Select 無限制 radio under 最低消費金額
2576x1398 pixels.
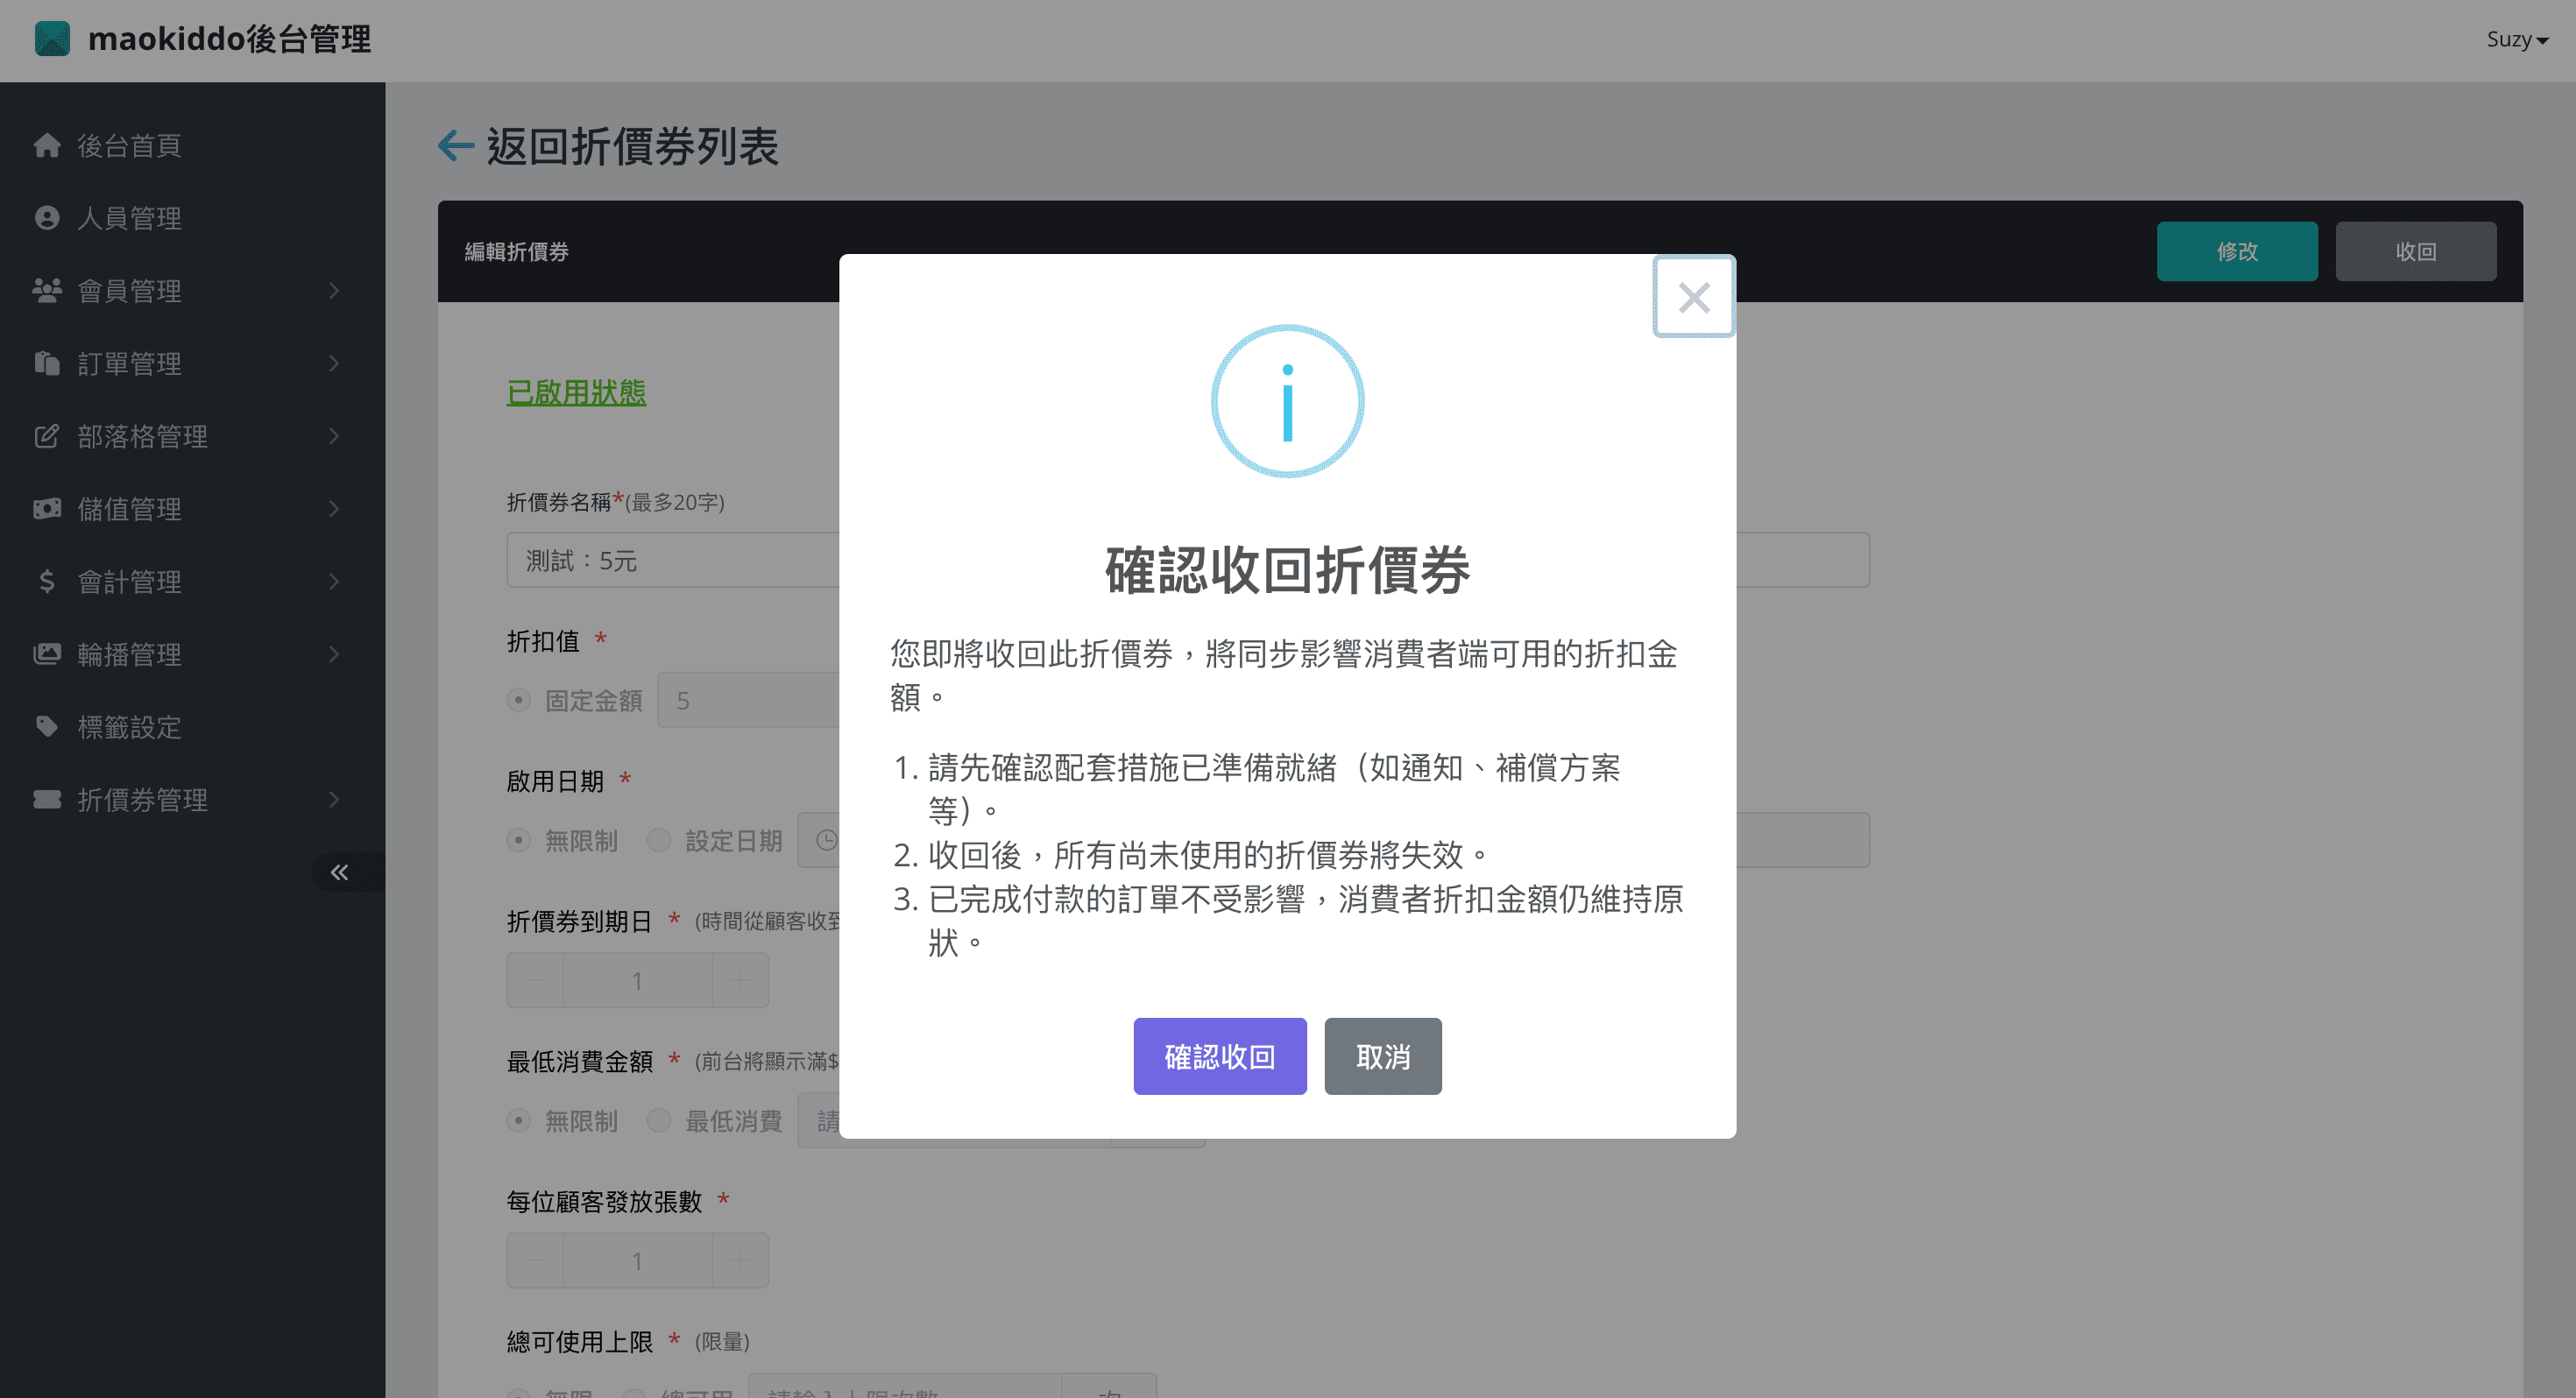point(518,1120)
